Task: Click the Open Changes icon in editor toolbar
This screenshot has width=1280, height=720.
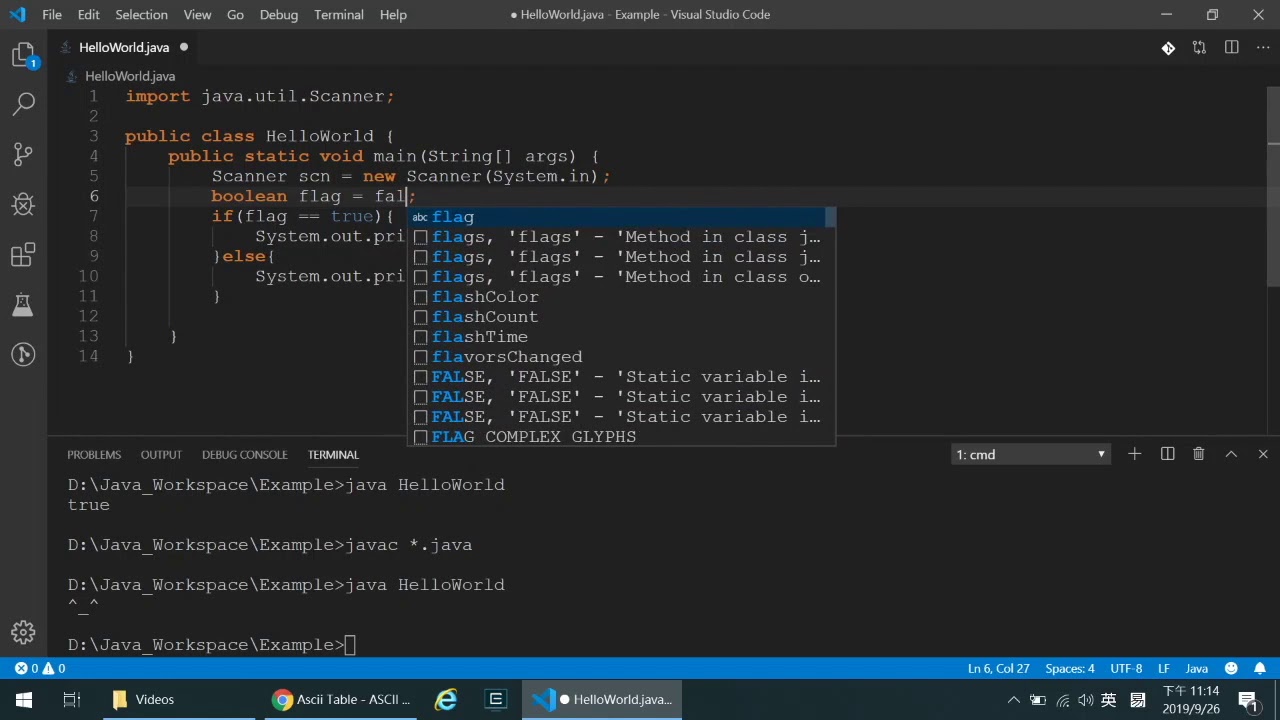Action: pyautogui.click(x=1199, y=48)
